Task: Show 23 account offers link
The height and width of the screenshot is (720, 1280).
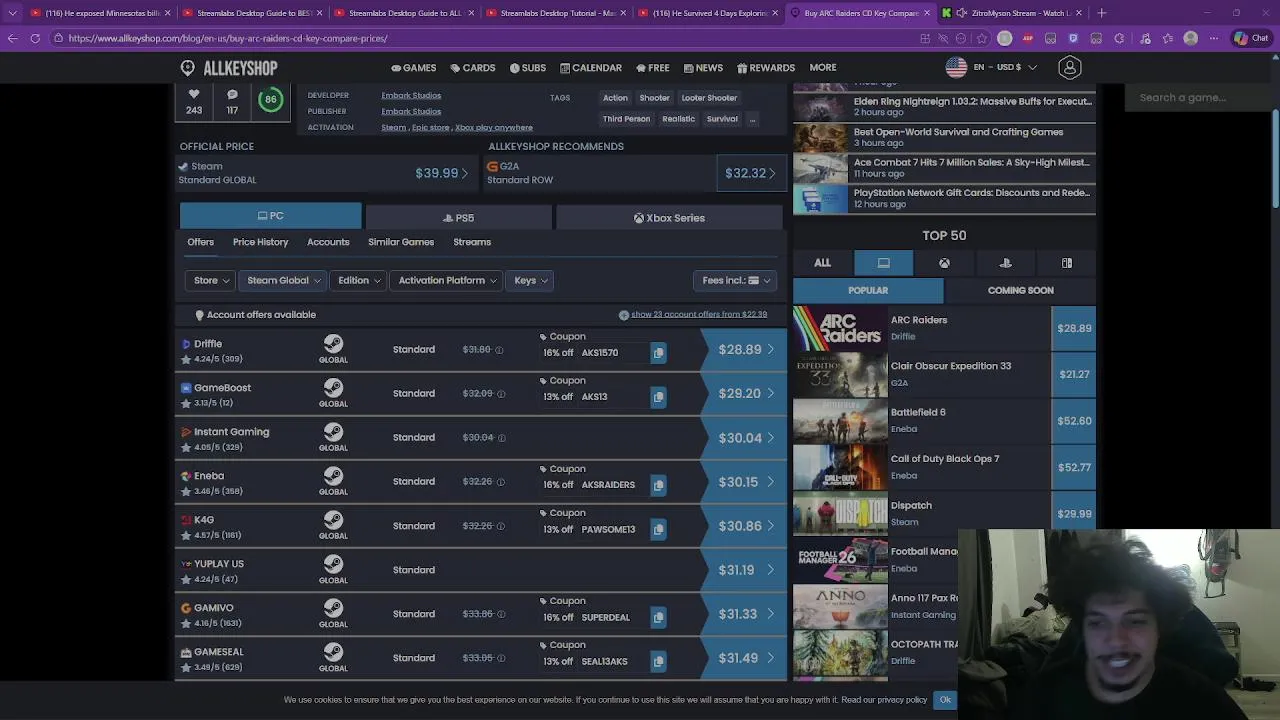Action: [x=699, y=314]
